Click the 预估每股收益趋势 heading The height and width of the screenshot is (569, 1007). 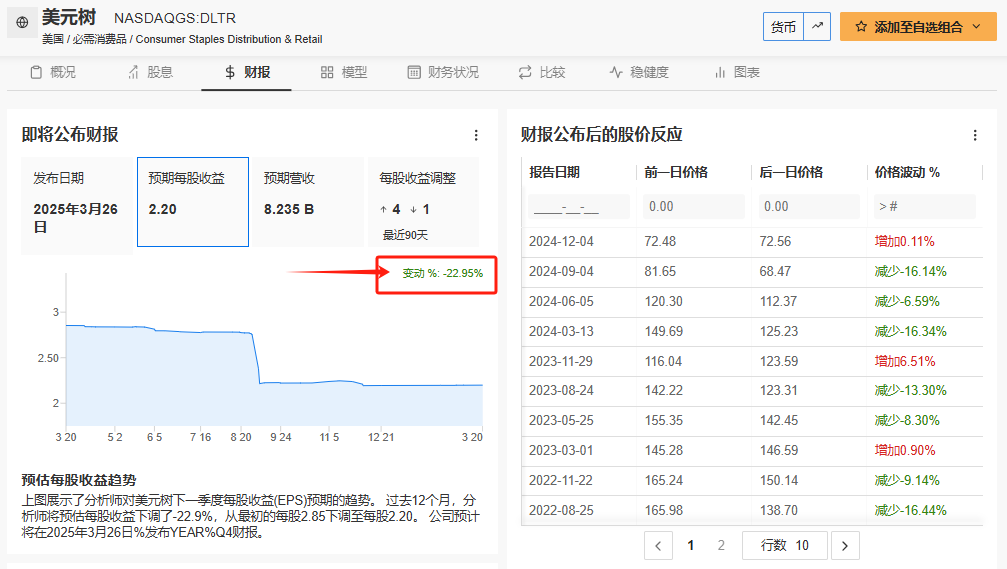click(x=79, y=480)
